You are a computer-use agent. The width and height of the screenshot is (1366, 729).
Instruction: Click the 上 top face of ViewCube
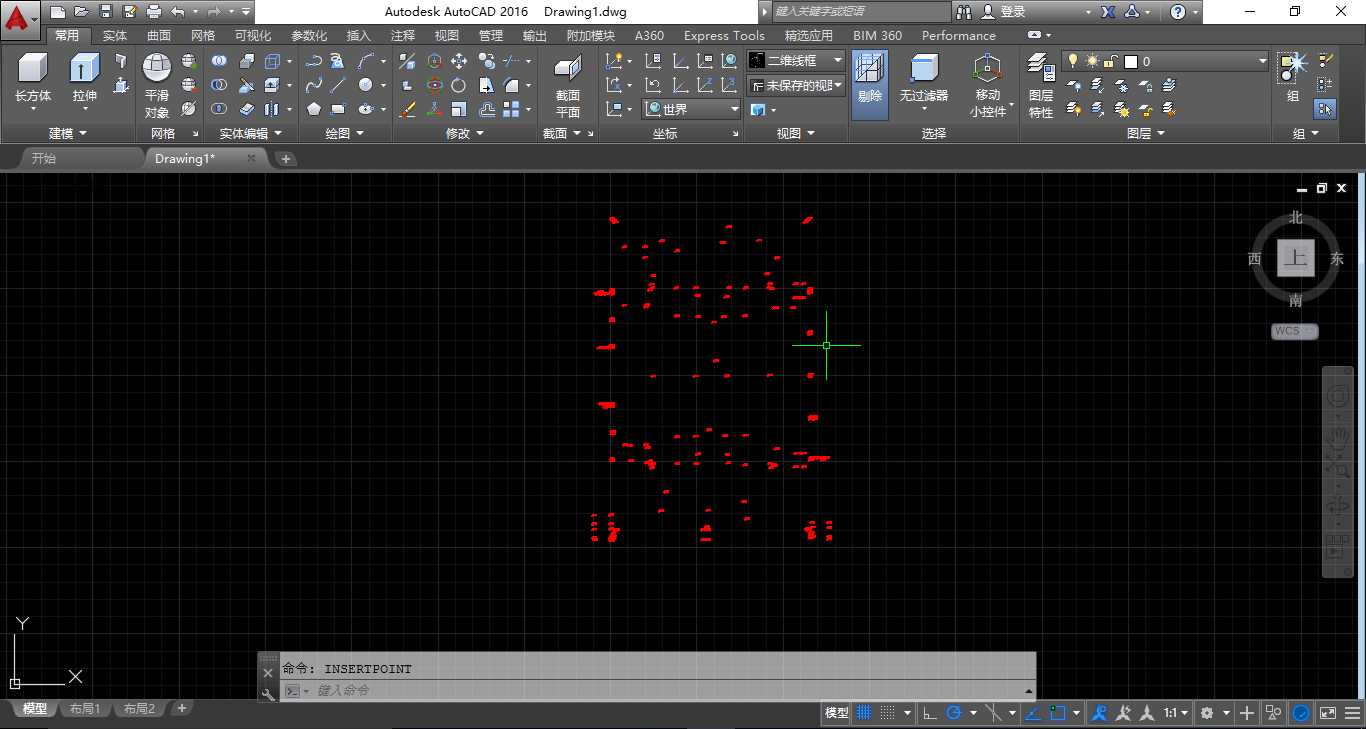[1296, 258]
